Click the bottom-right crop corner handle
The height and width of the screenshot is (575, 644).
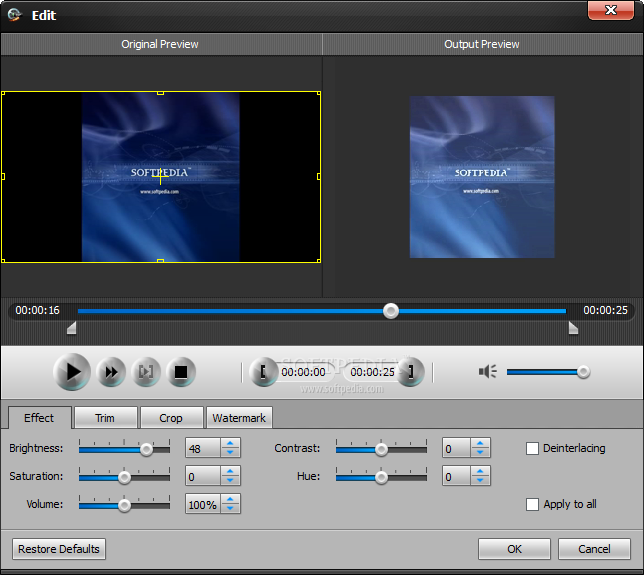[319, 260]
